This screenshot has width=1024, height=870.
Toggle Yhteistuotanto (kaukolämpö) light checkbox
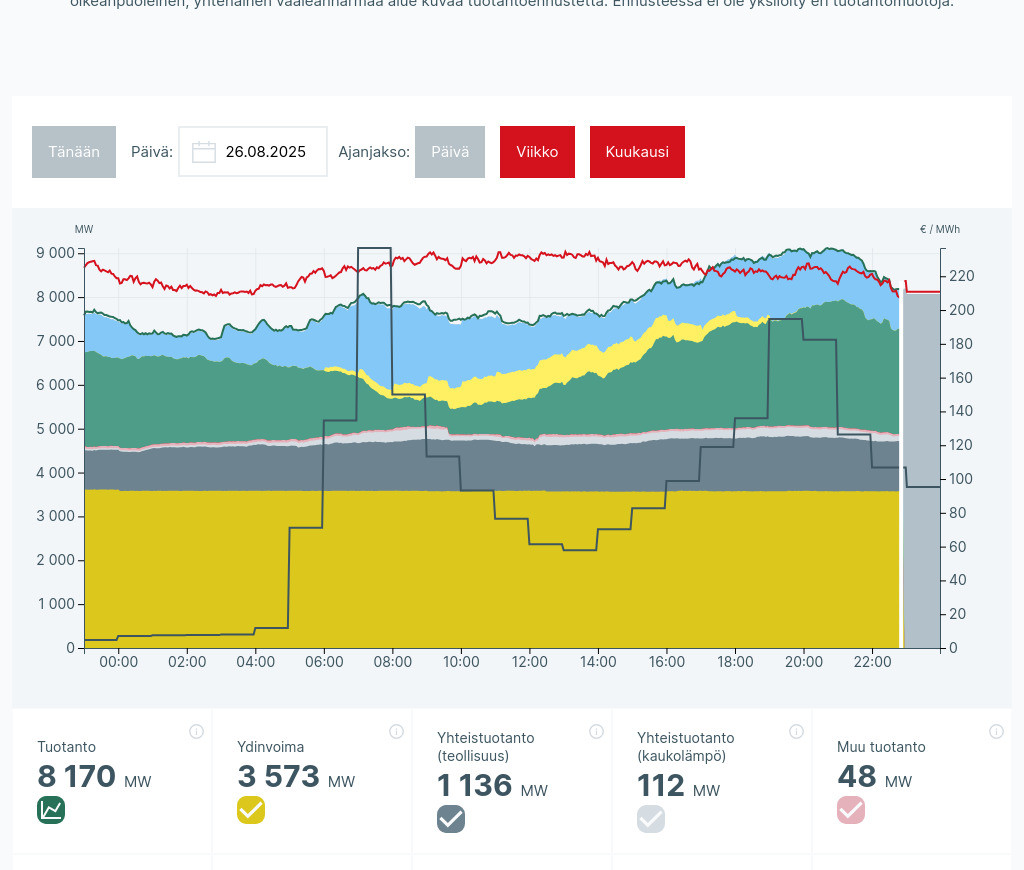point(651,819)
